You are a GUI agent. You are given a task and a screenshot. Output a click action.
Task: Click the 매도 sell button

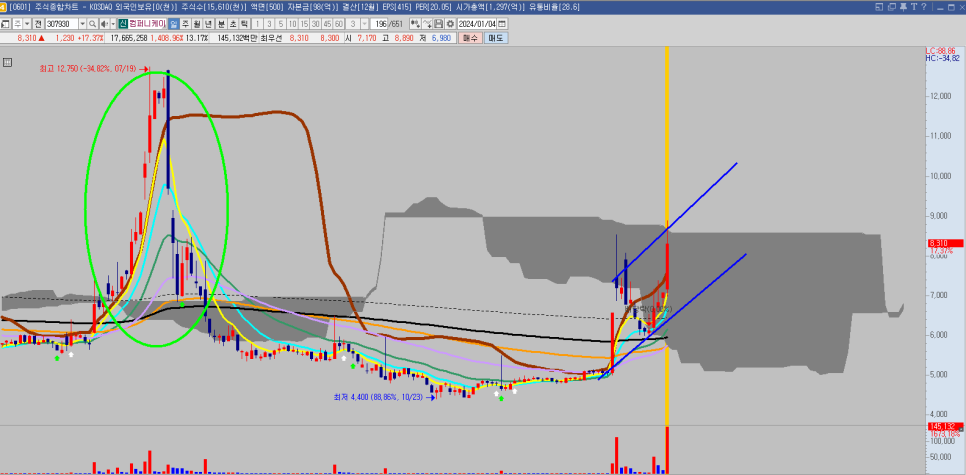(496, 38)
